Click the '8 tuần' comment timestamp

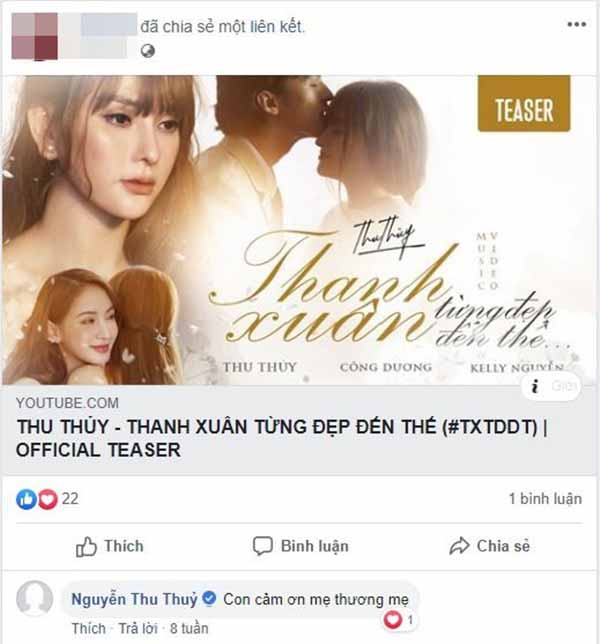pos(189,628)
